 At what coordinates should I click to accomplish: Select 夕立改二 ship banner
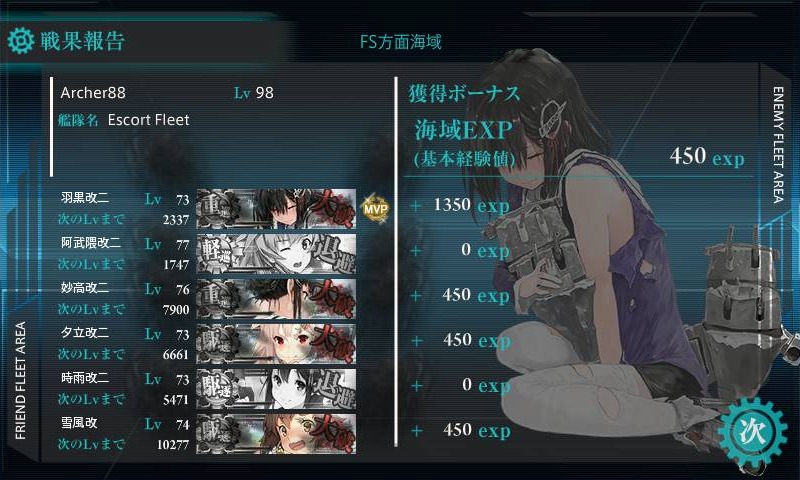tap(276, 343)
